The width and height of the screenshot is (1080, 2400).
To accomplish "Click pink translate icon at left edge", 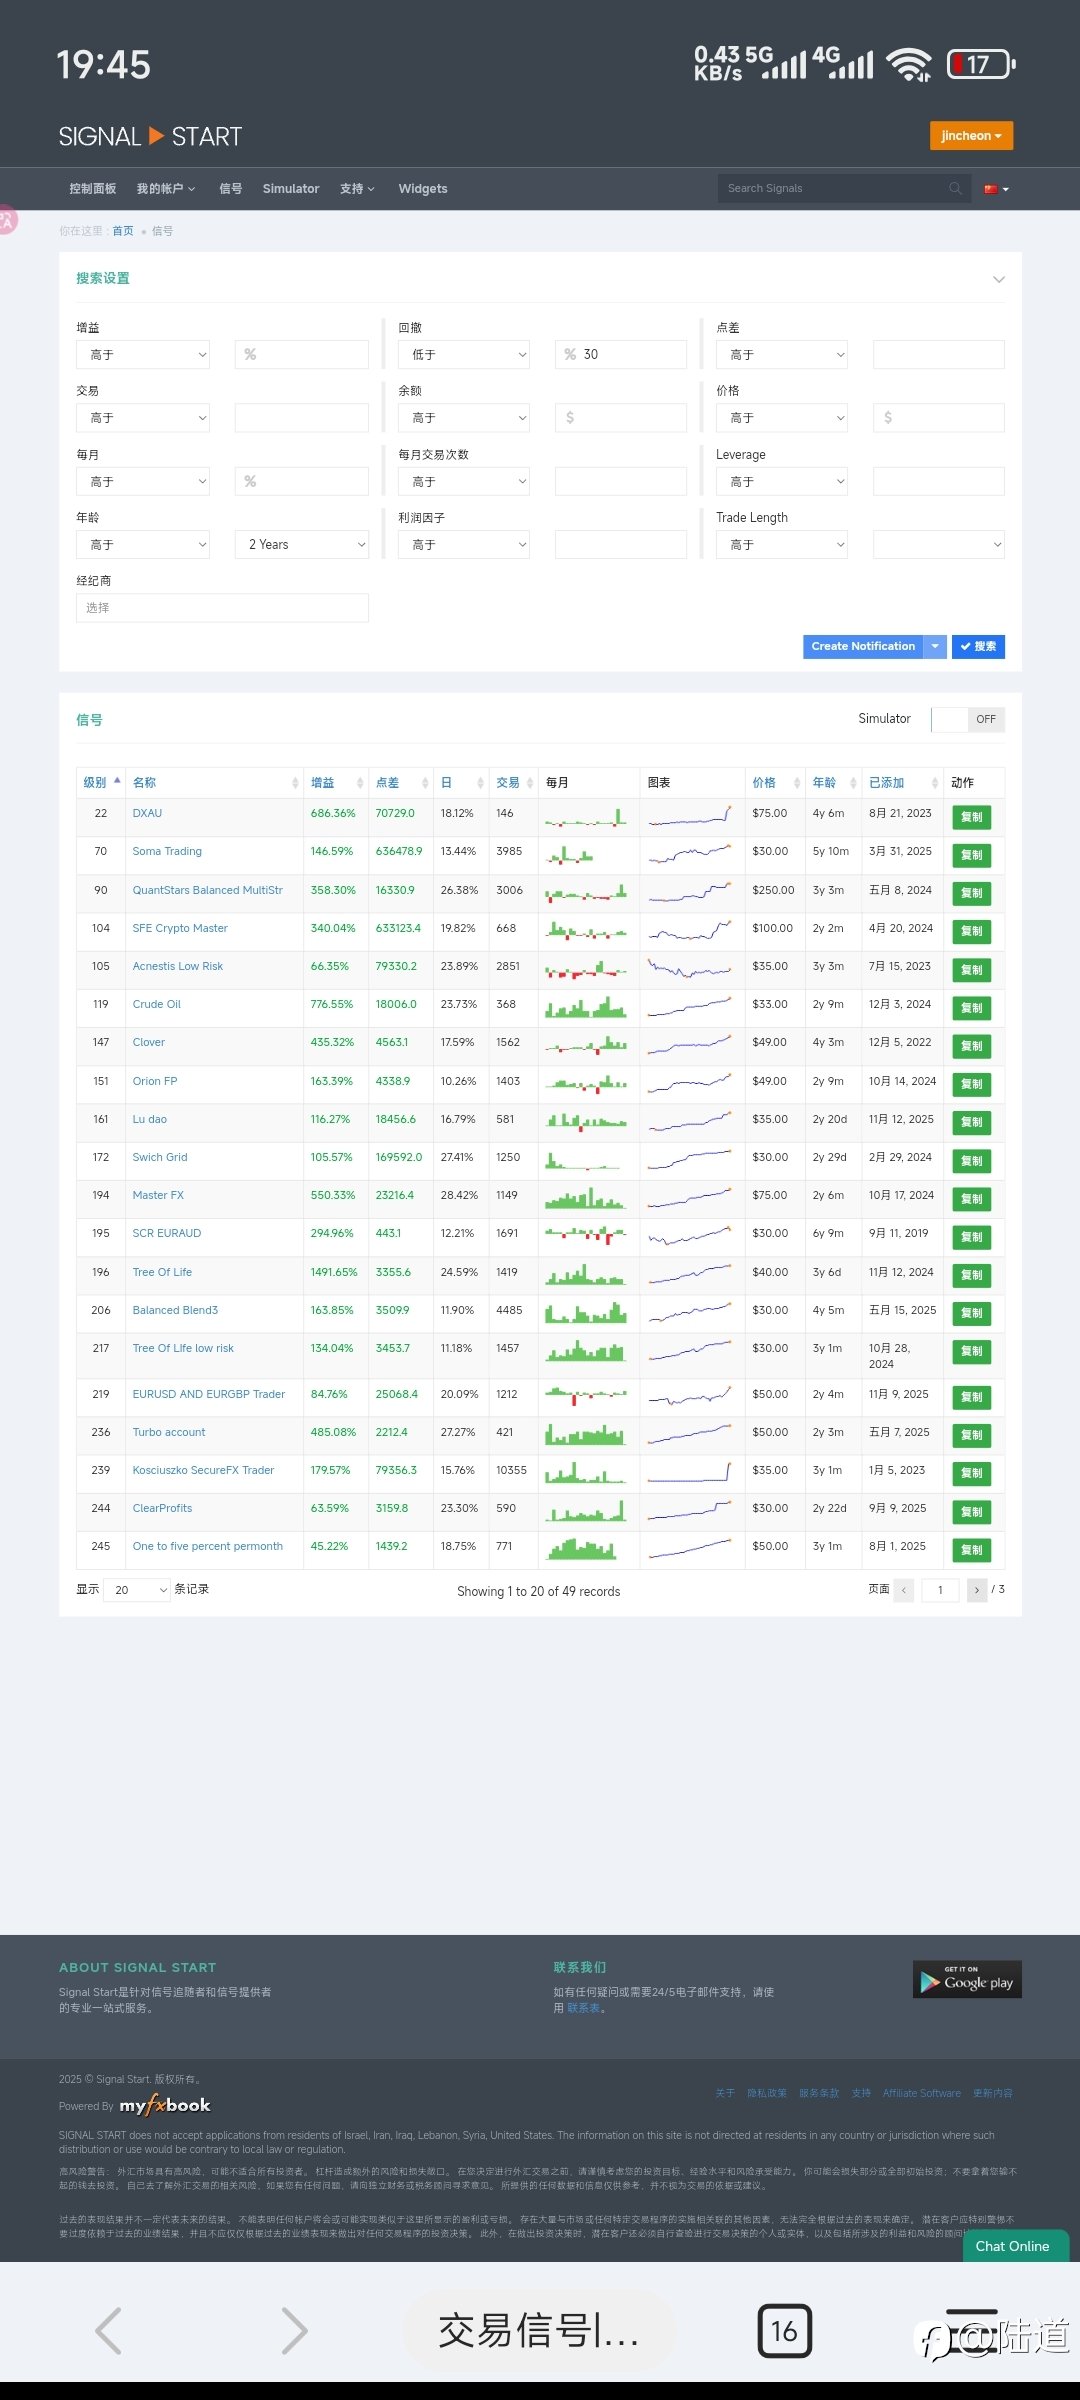I will tap(6, 220).
